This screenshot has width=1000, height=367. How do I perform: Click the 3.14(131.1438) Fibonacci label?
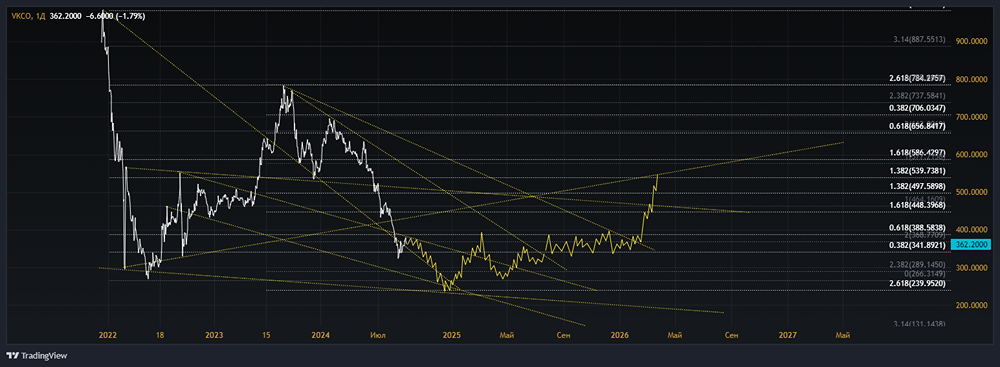coord(919,324)
